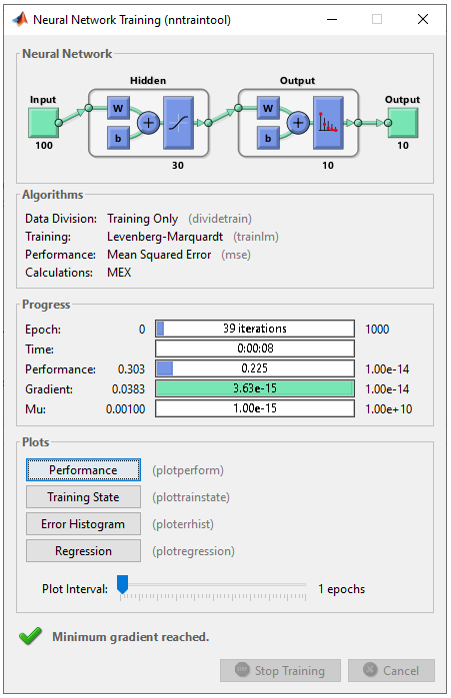
Task: Click the Hidden layer sum plus node
Action: tap(148, 123)
